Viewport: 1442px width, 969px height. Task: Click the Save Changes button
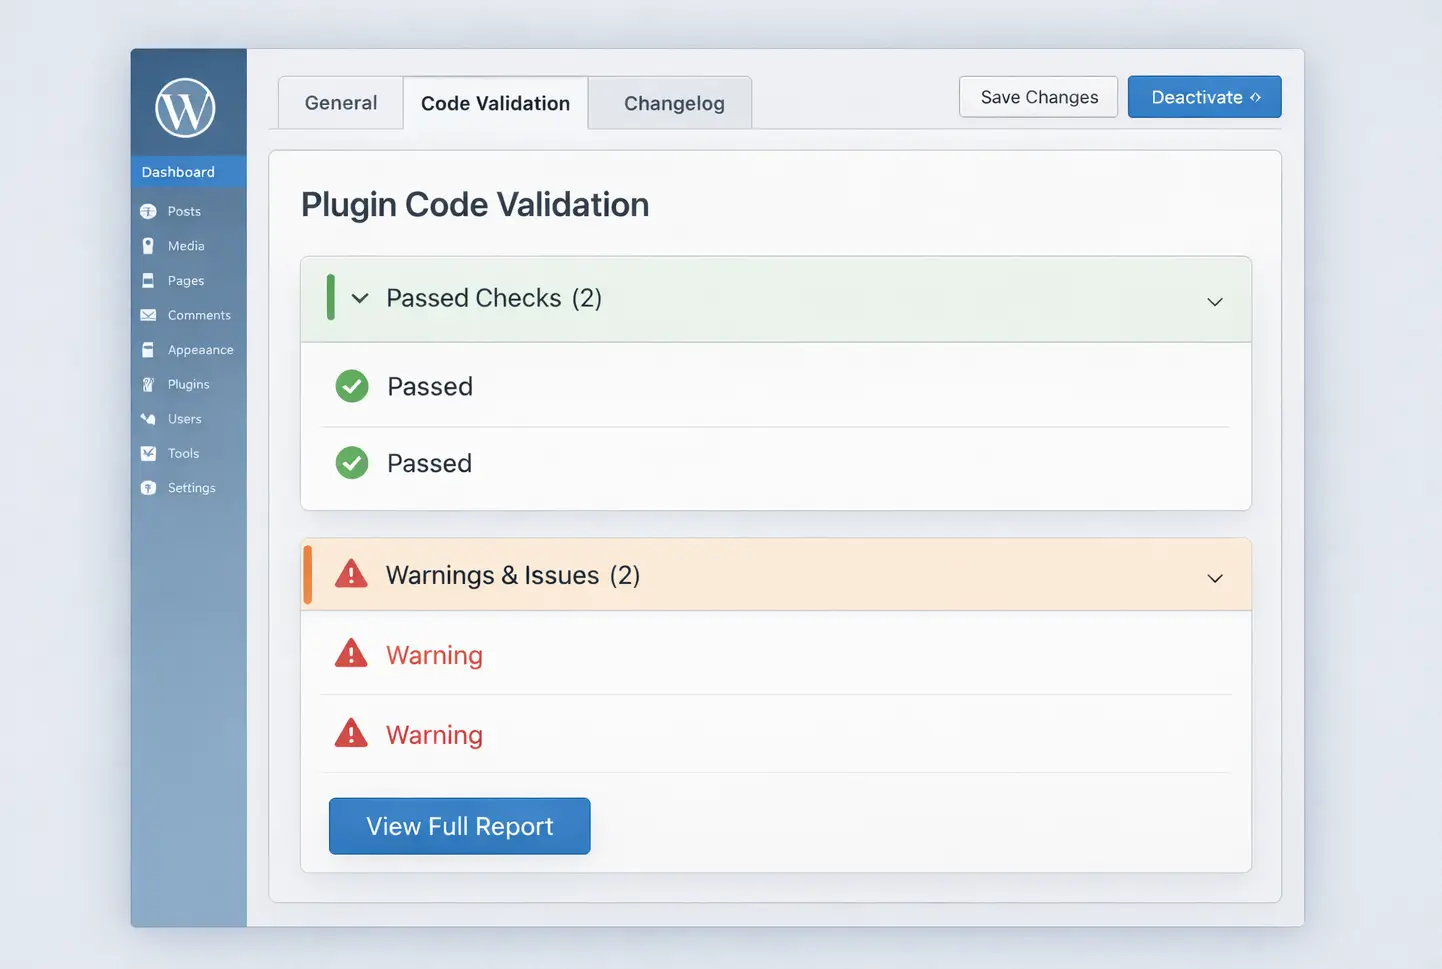click(1038, 96)
